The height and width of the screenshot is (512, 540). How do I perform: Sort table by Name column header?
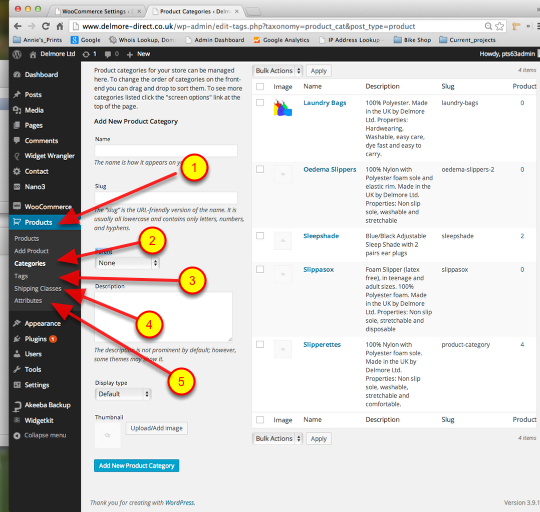coord(312,86)
